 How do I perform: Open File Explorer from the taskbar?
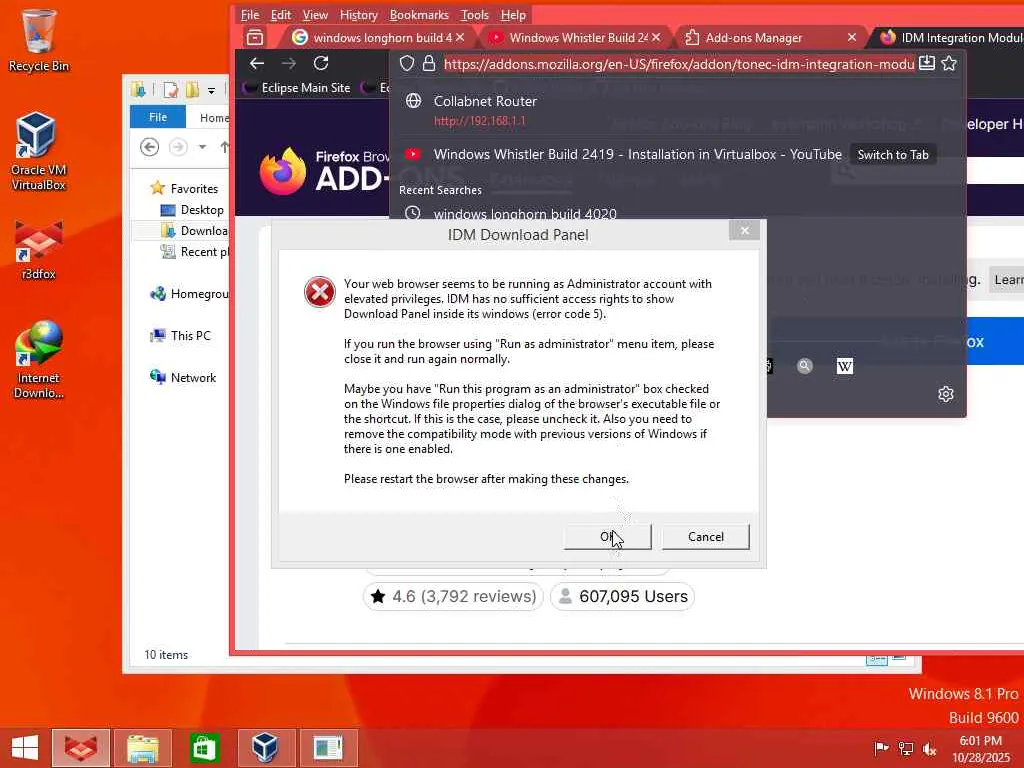tap(142, 748)
